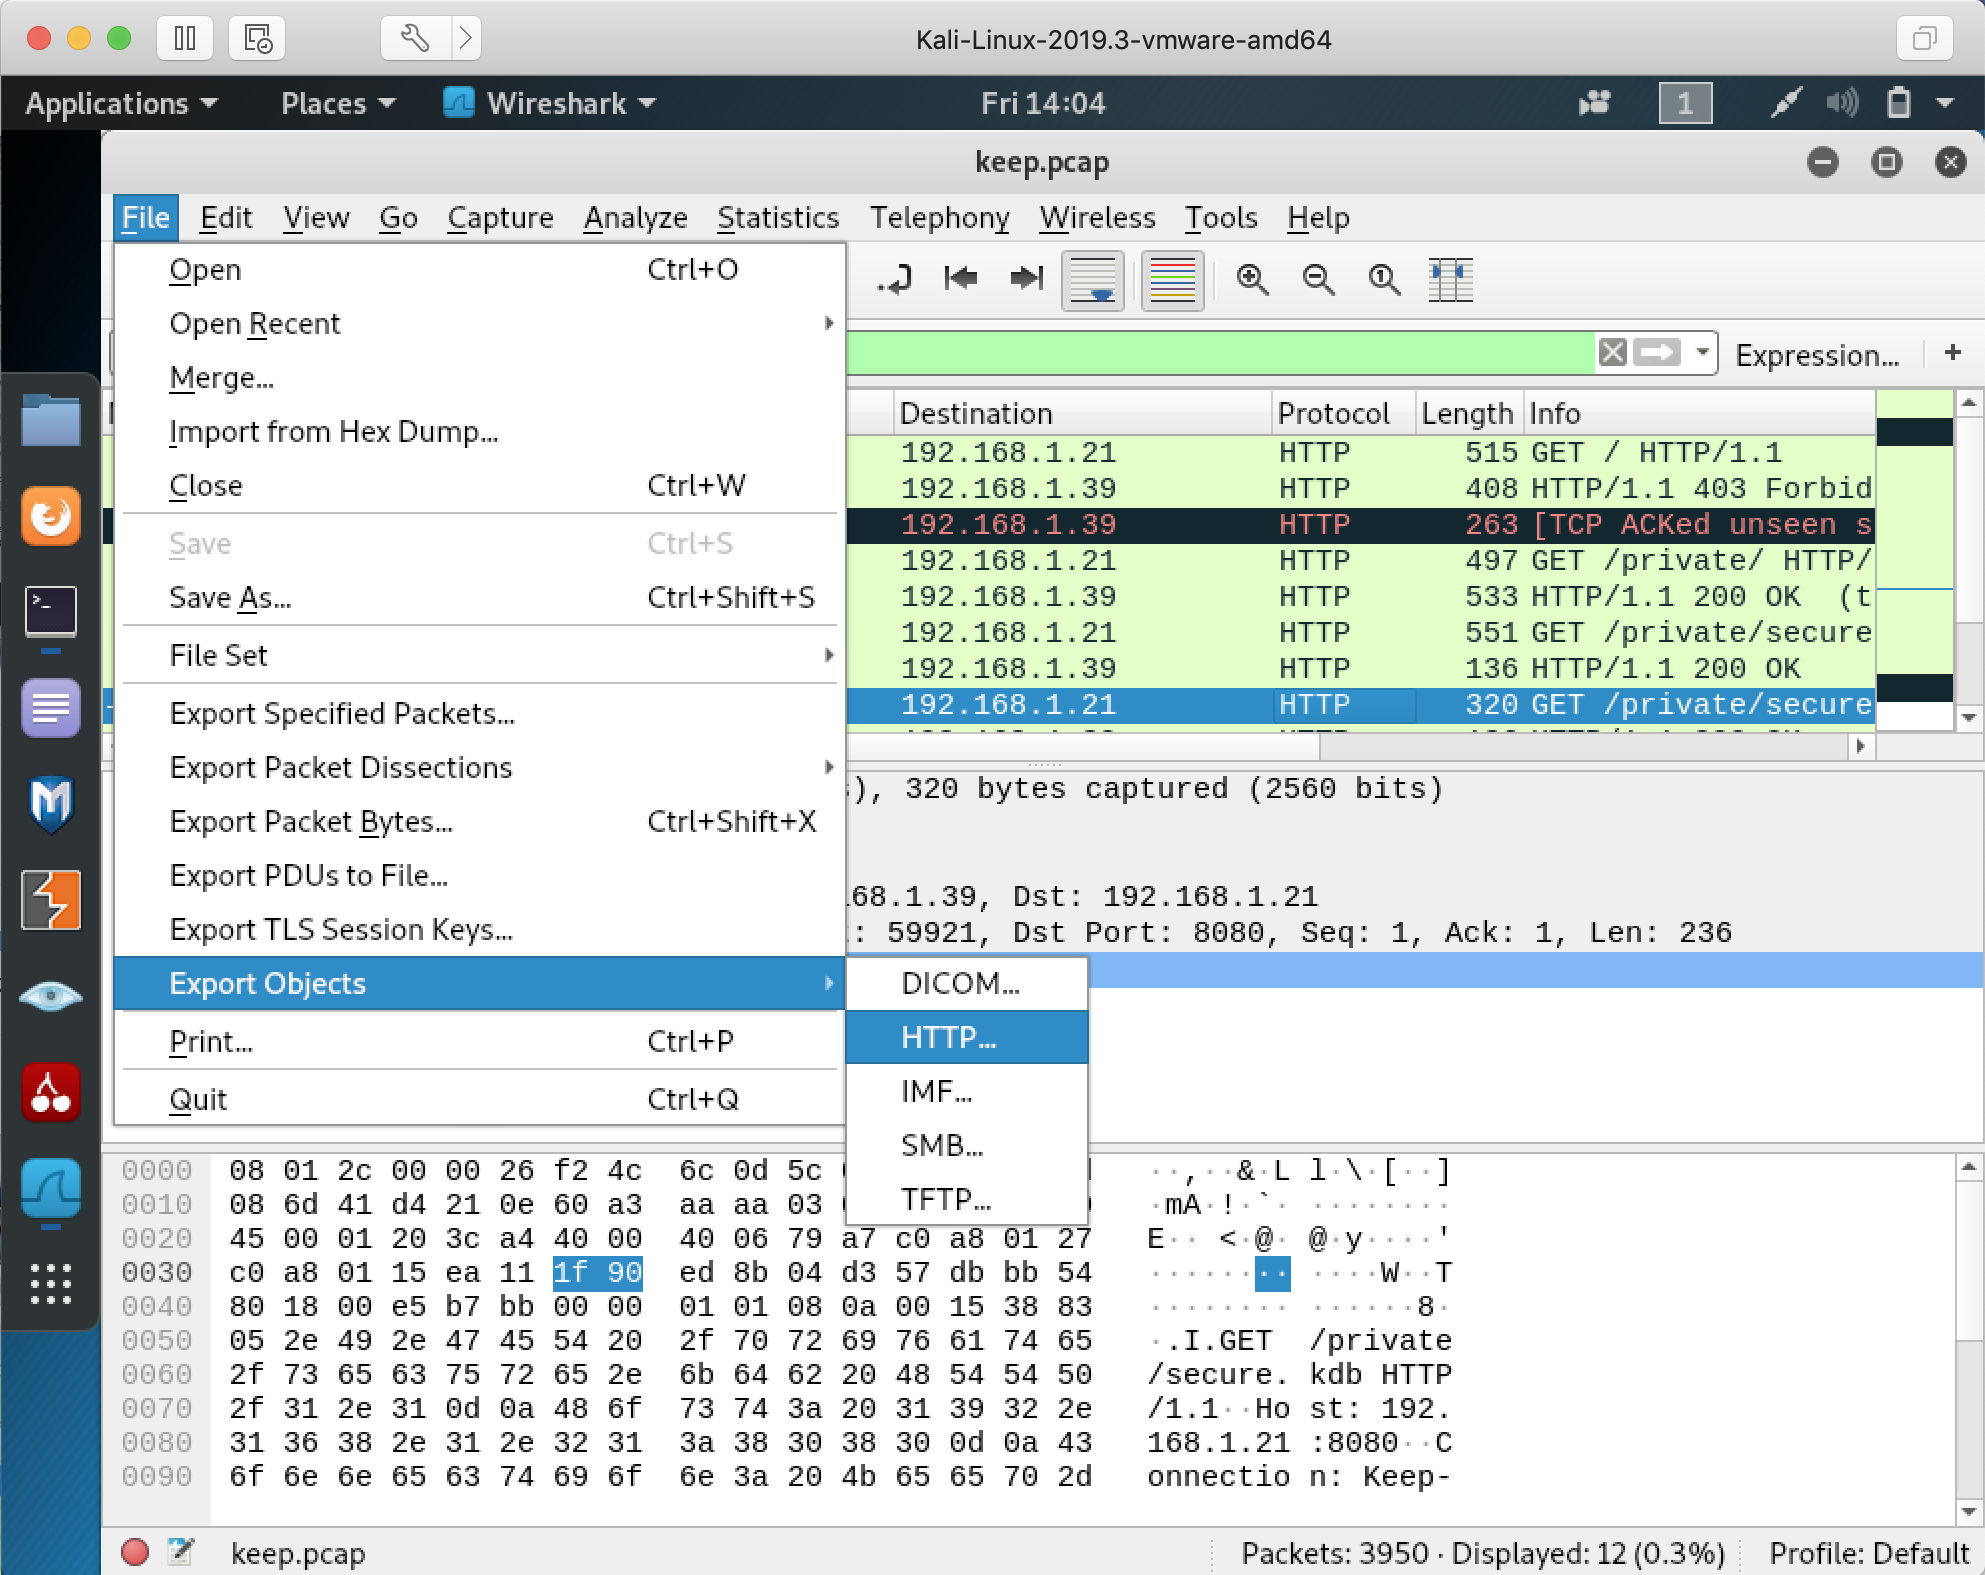Image resolution: width=1985 pixels, height=1575 pixels.
Task: Expand the File Set submenu
Action: pyautogui.click(x=480, y=655)
